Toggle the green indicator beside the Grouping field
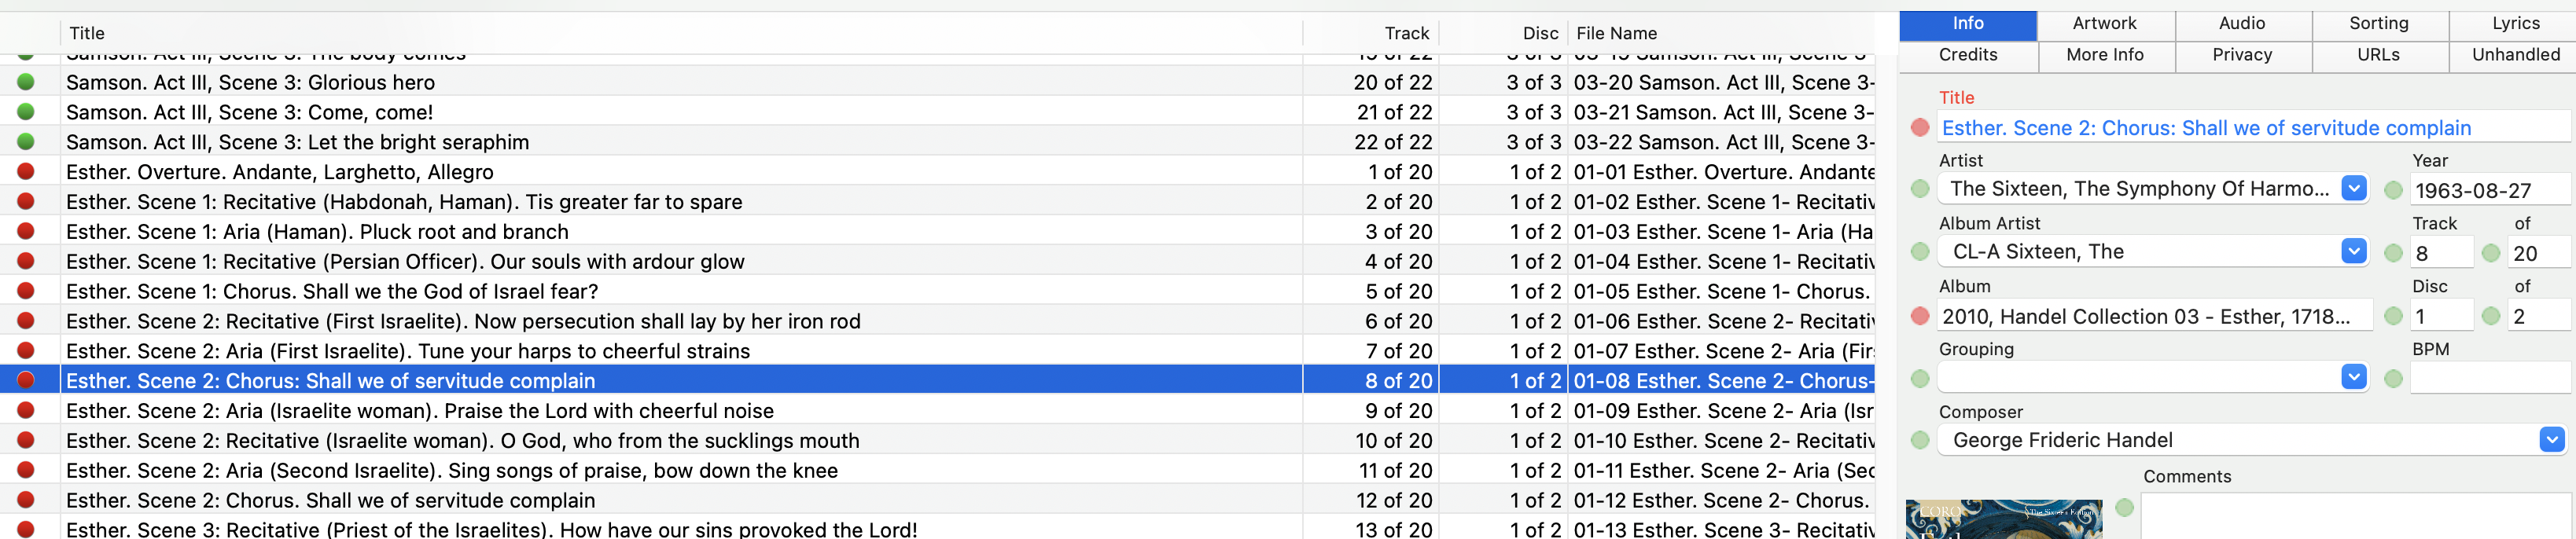2576x539 pixels. [1919, 378]
